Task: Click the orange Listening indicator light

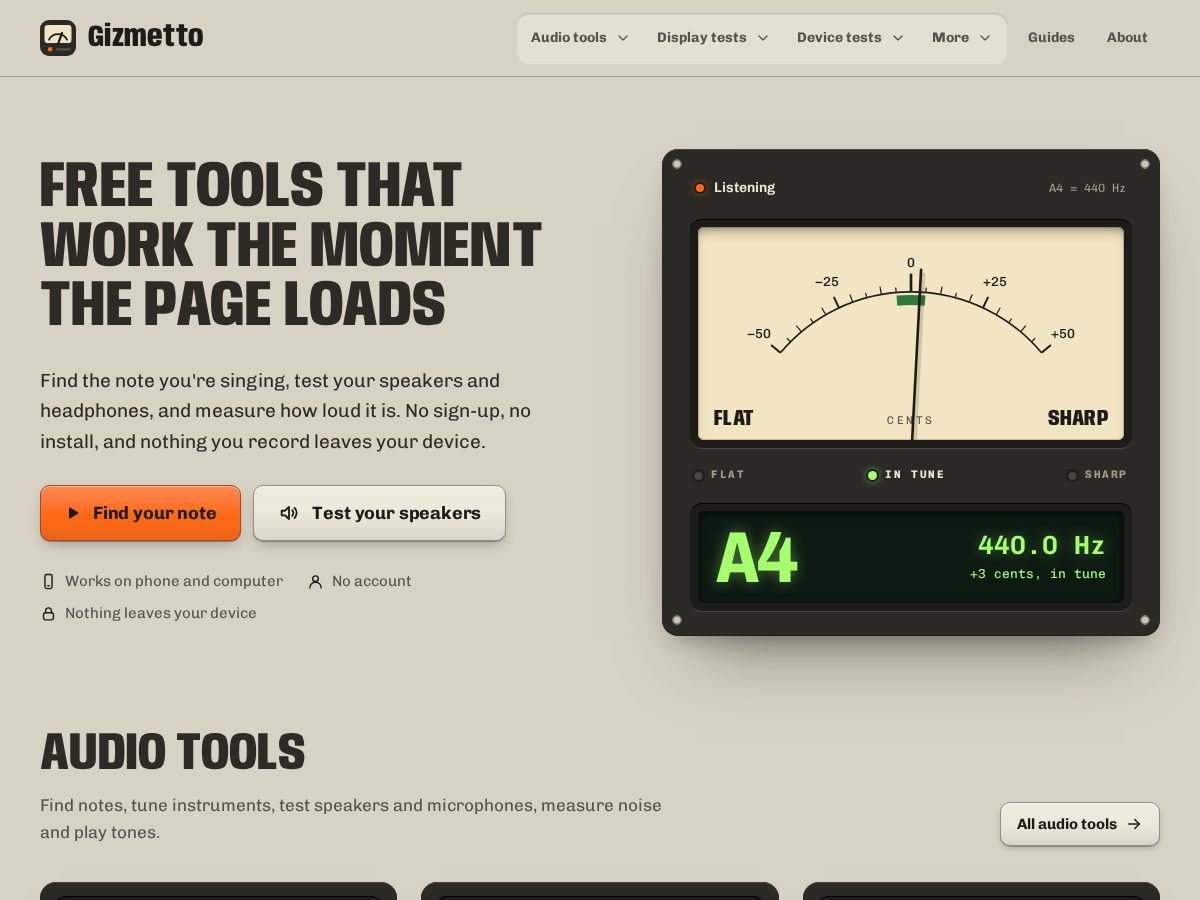Action: [x=700, y=188]
